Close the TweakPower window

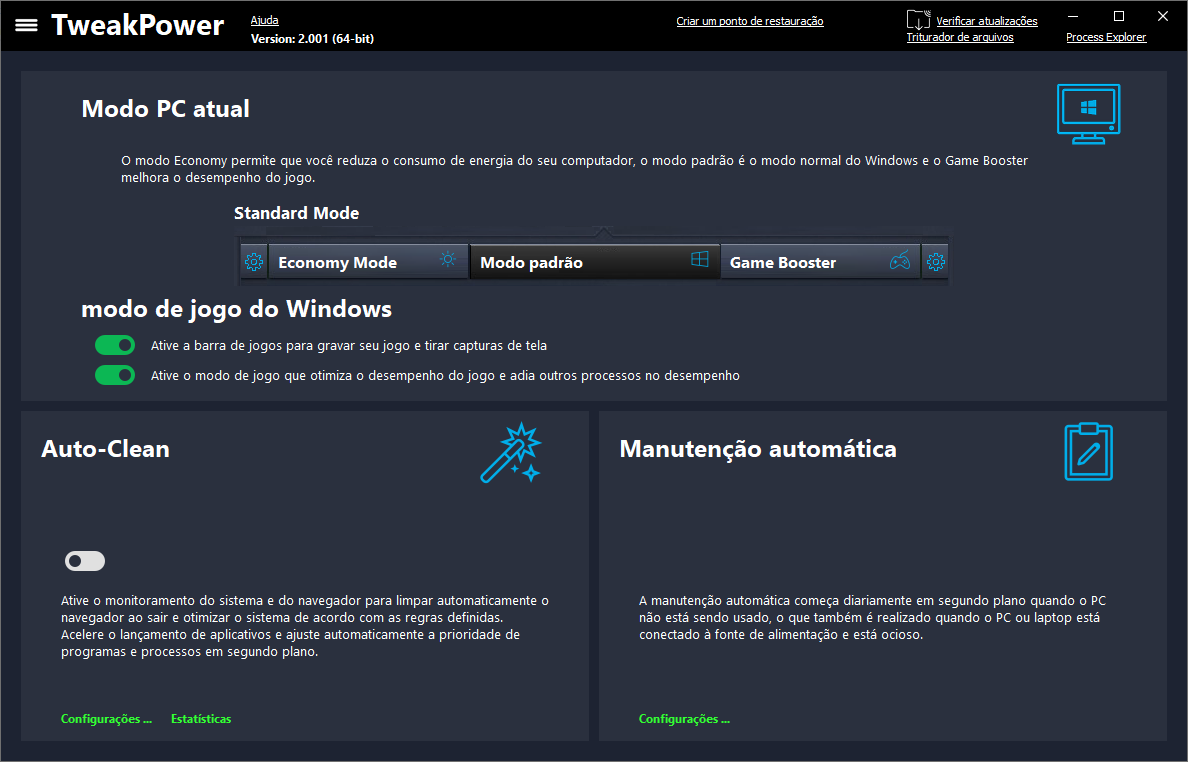pos(1163,16)
